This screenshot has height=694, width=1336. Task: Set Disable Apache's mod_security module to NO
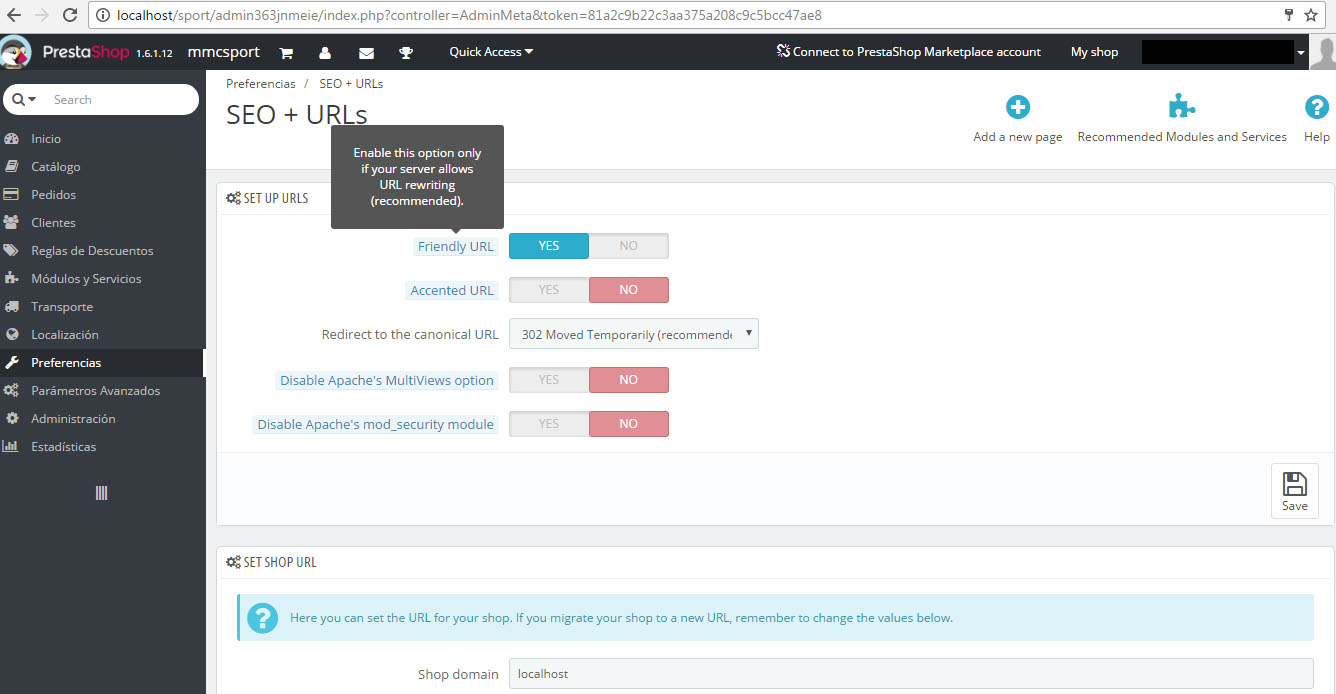[628, 424]
